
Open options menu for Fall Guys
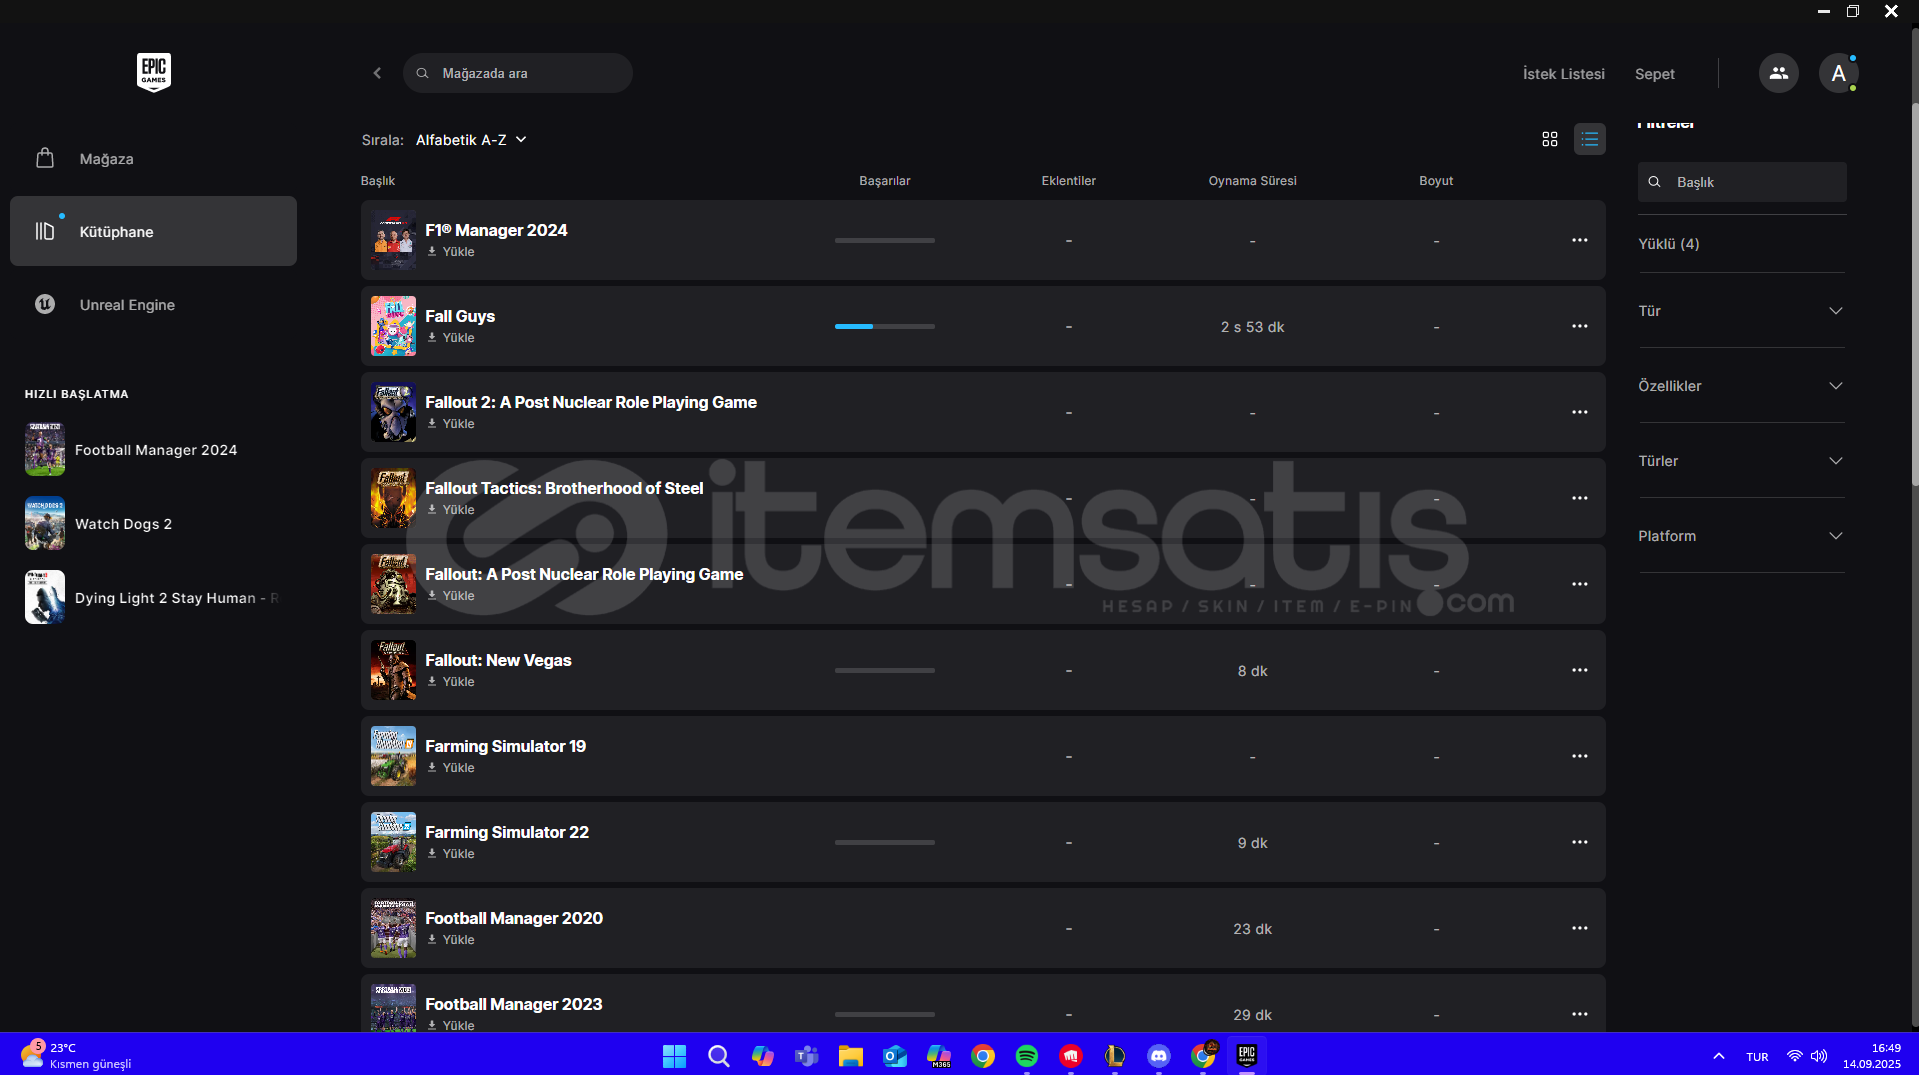pos(1579,326)
